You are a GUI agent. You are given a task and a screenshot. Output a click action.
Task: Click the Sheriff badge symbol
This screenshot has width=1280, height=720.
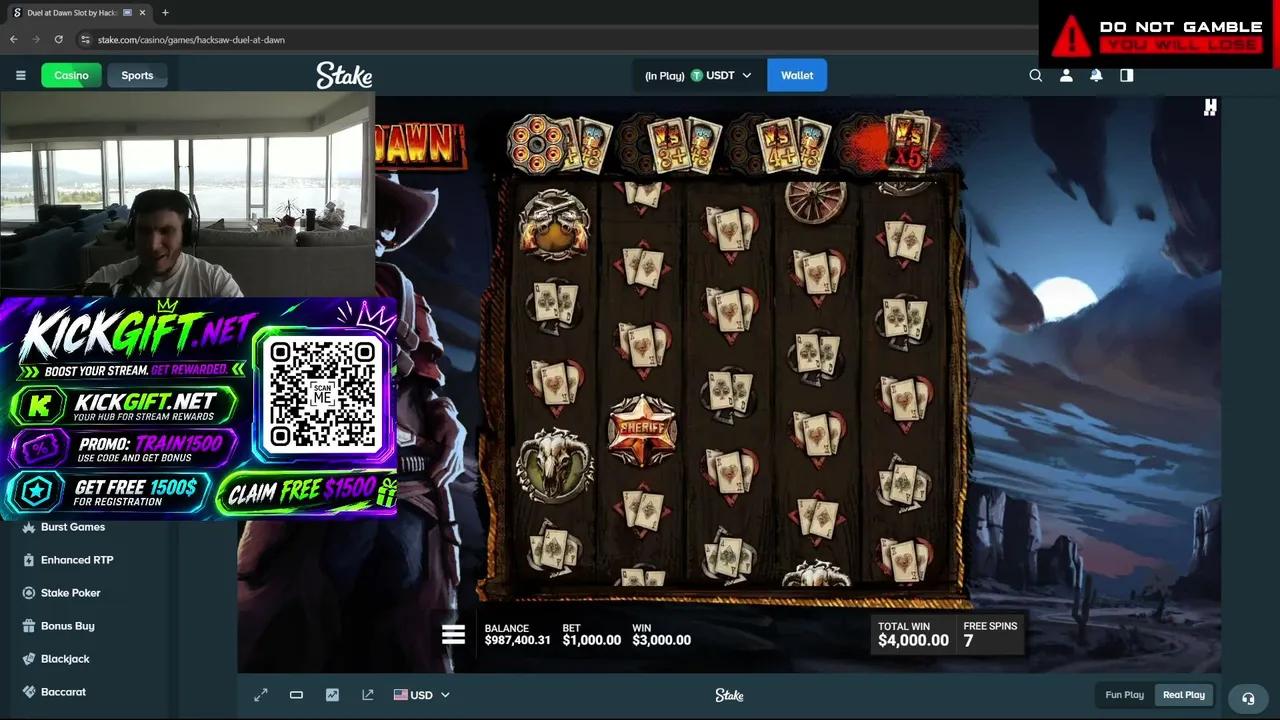click(642, 430)
